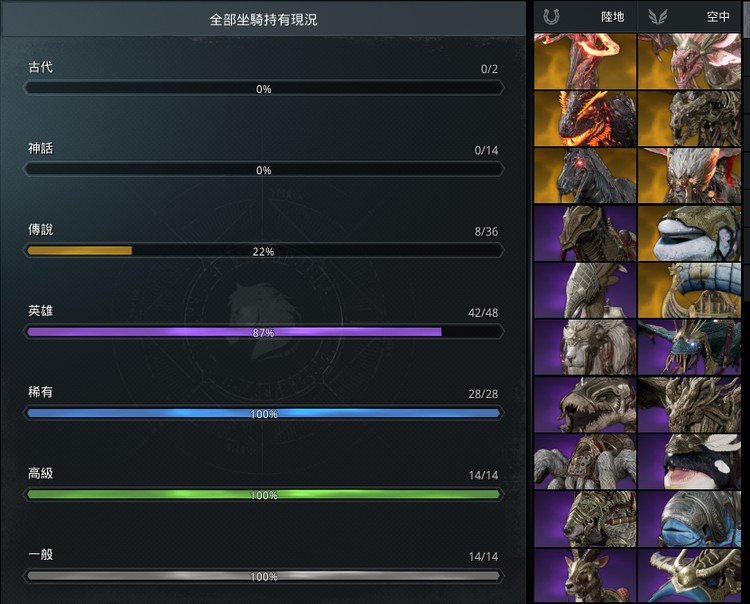Viewport: 750px width, 604px height.
Task: Select the flaming lava serpent mount thumbnail
Action: pos(585,61)
